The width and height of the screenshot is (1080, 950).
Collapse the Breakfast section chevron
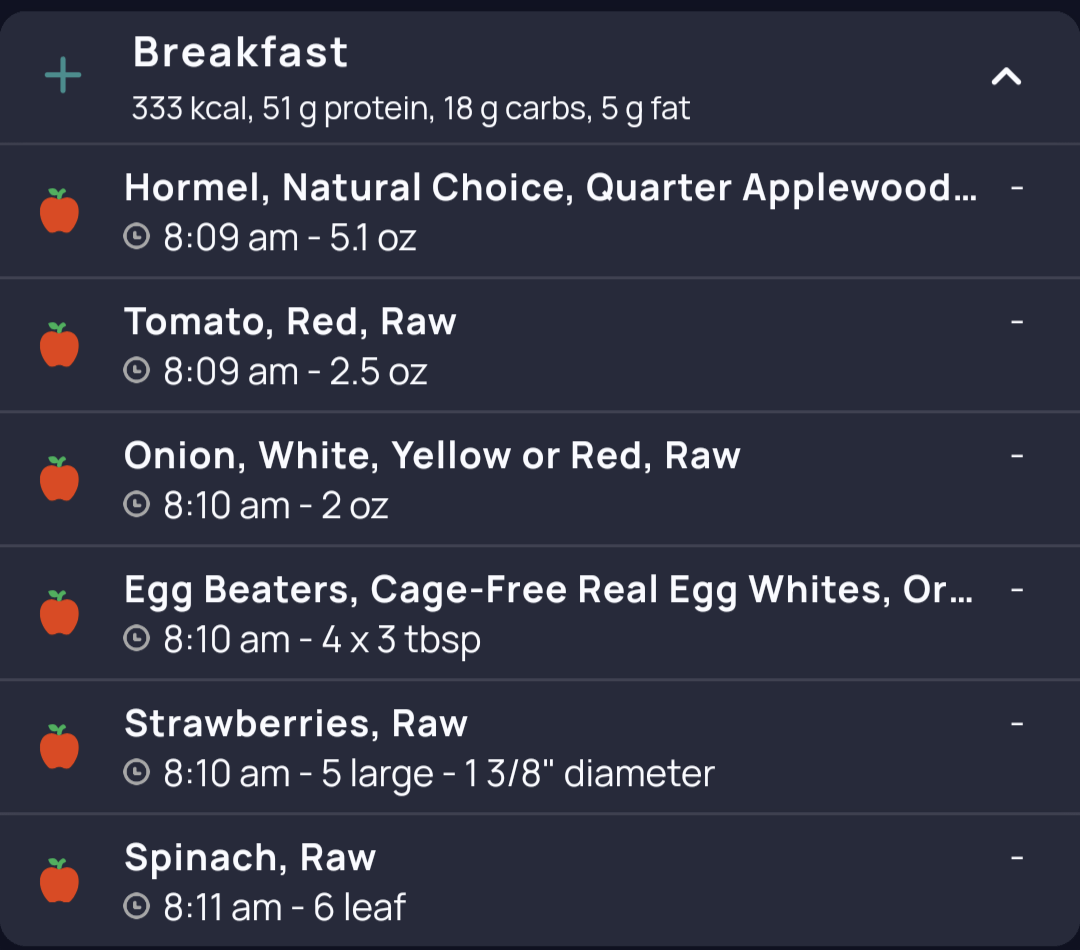pyautogui.click(x=1006, y=76)
